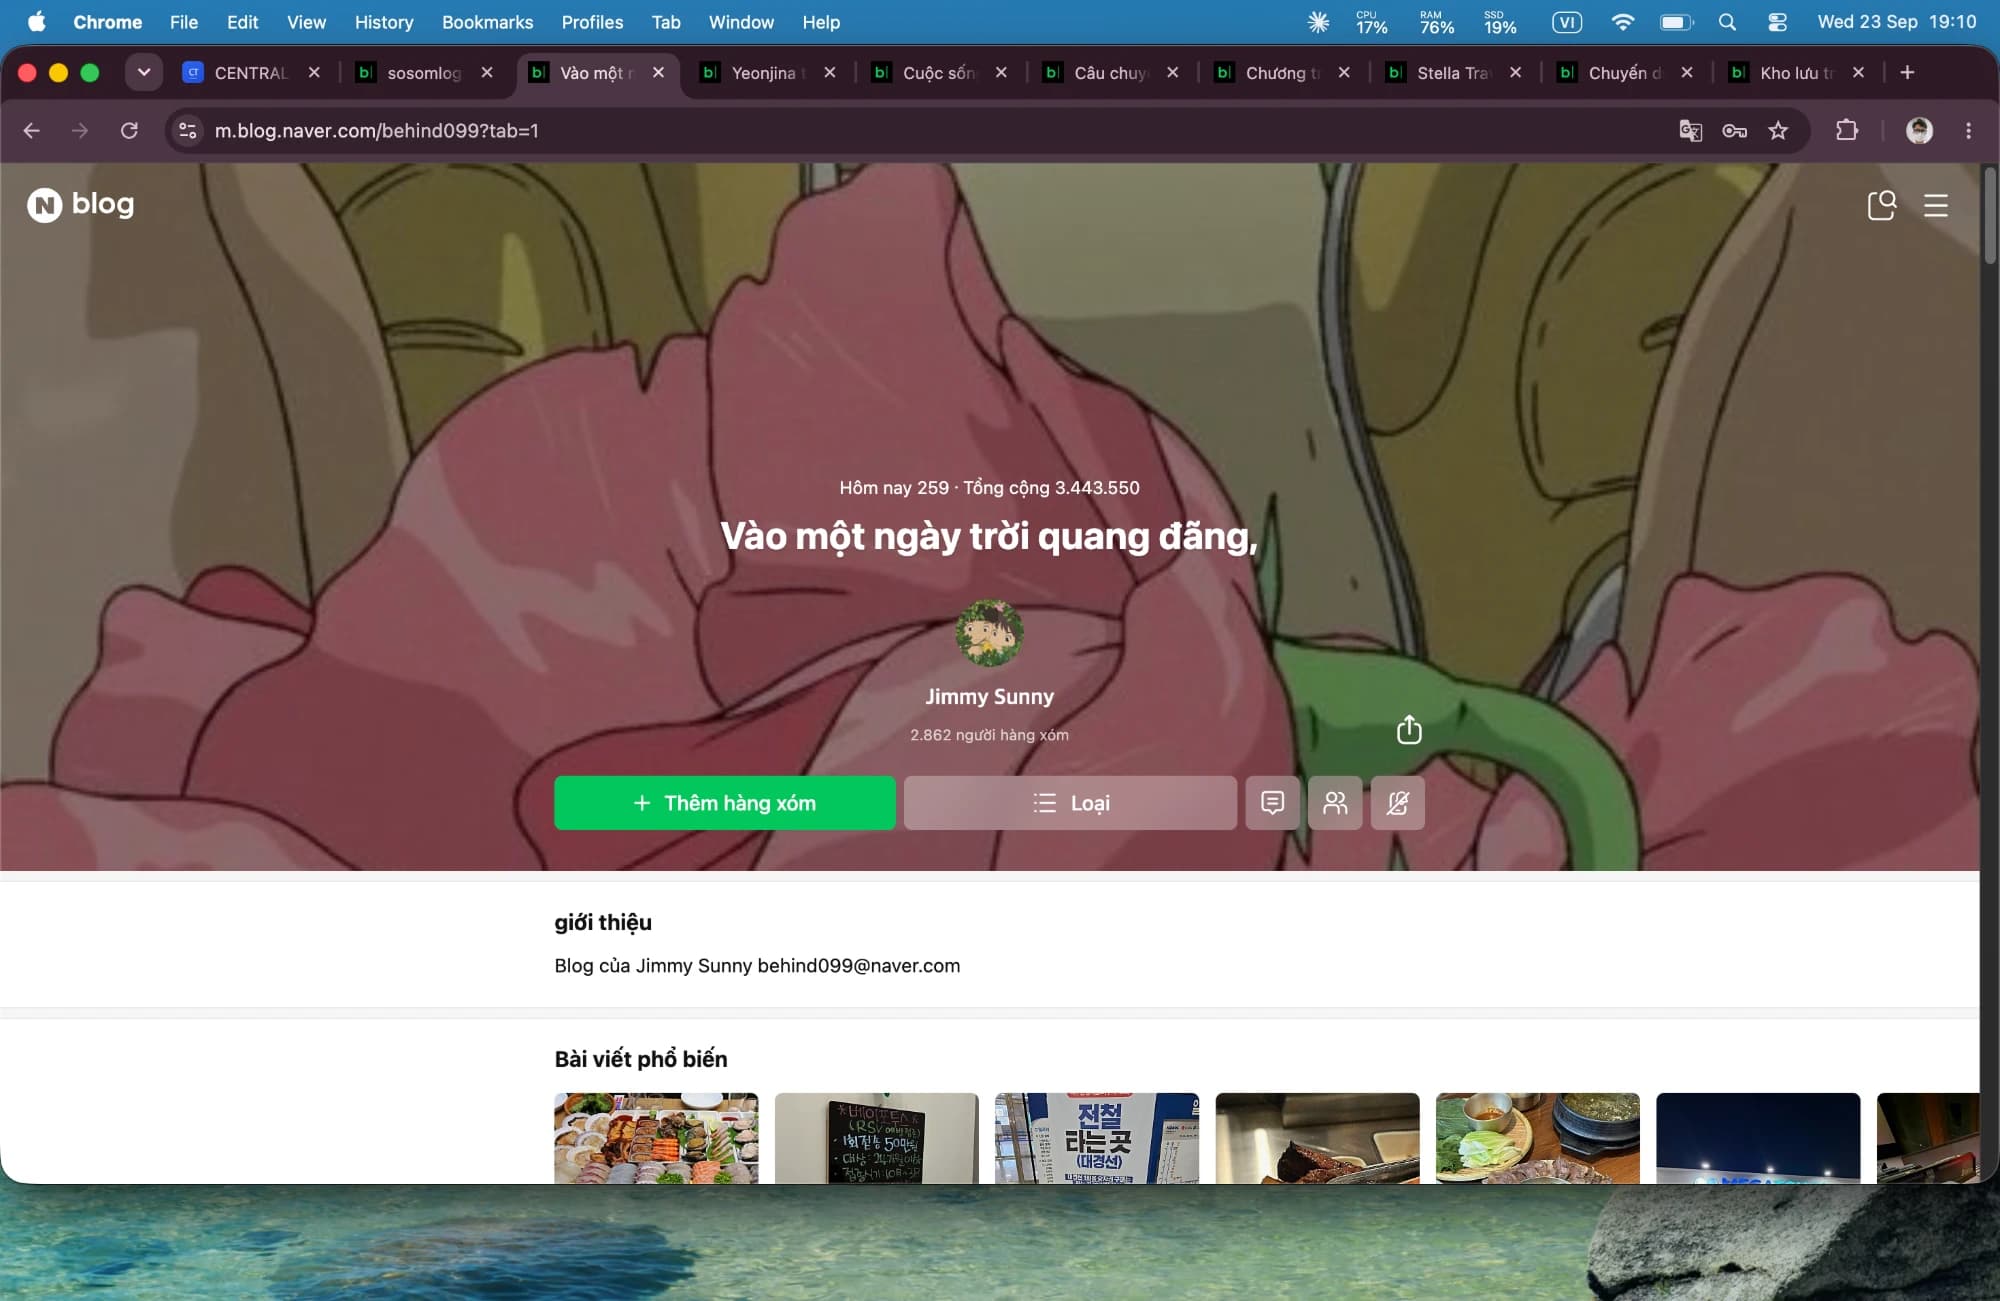Viewport: 2000px width, 1301px height.
Task: Open the View menu
Action: (x=306, y=22)
